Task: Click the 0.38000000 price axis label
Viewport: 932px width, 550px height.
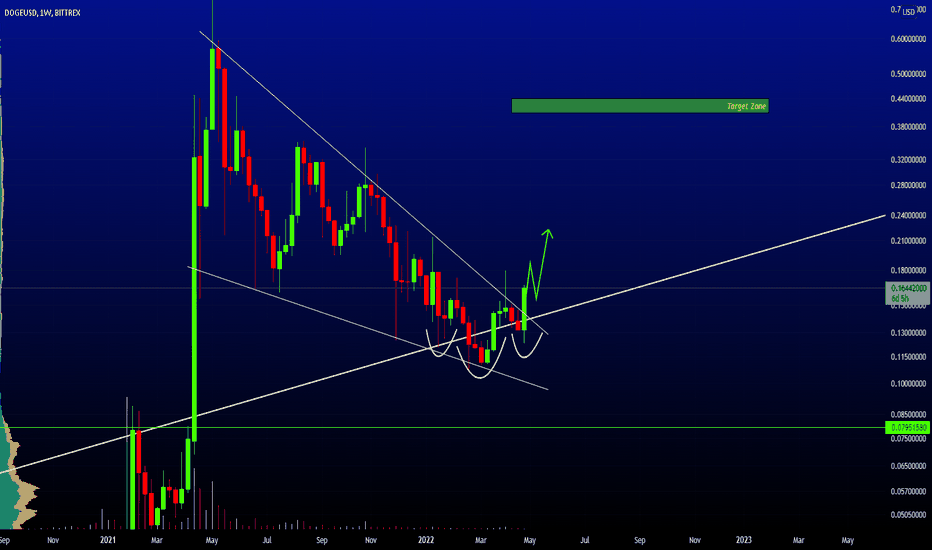Action: [x=908, y=127]
